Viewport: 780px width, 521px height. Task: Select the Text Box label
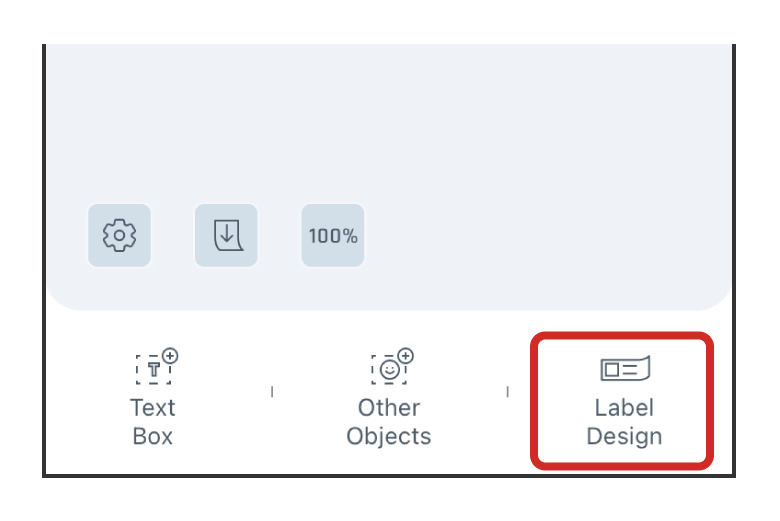coord(152,422)
